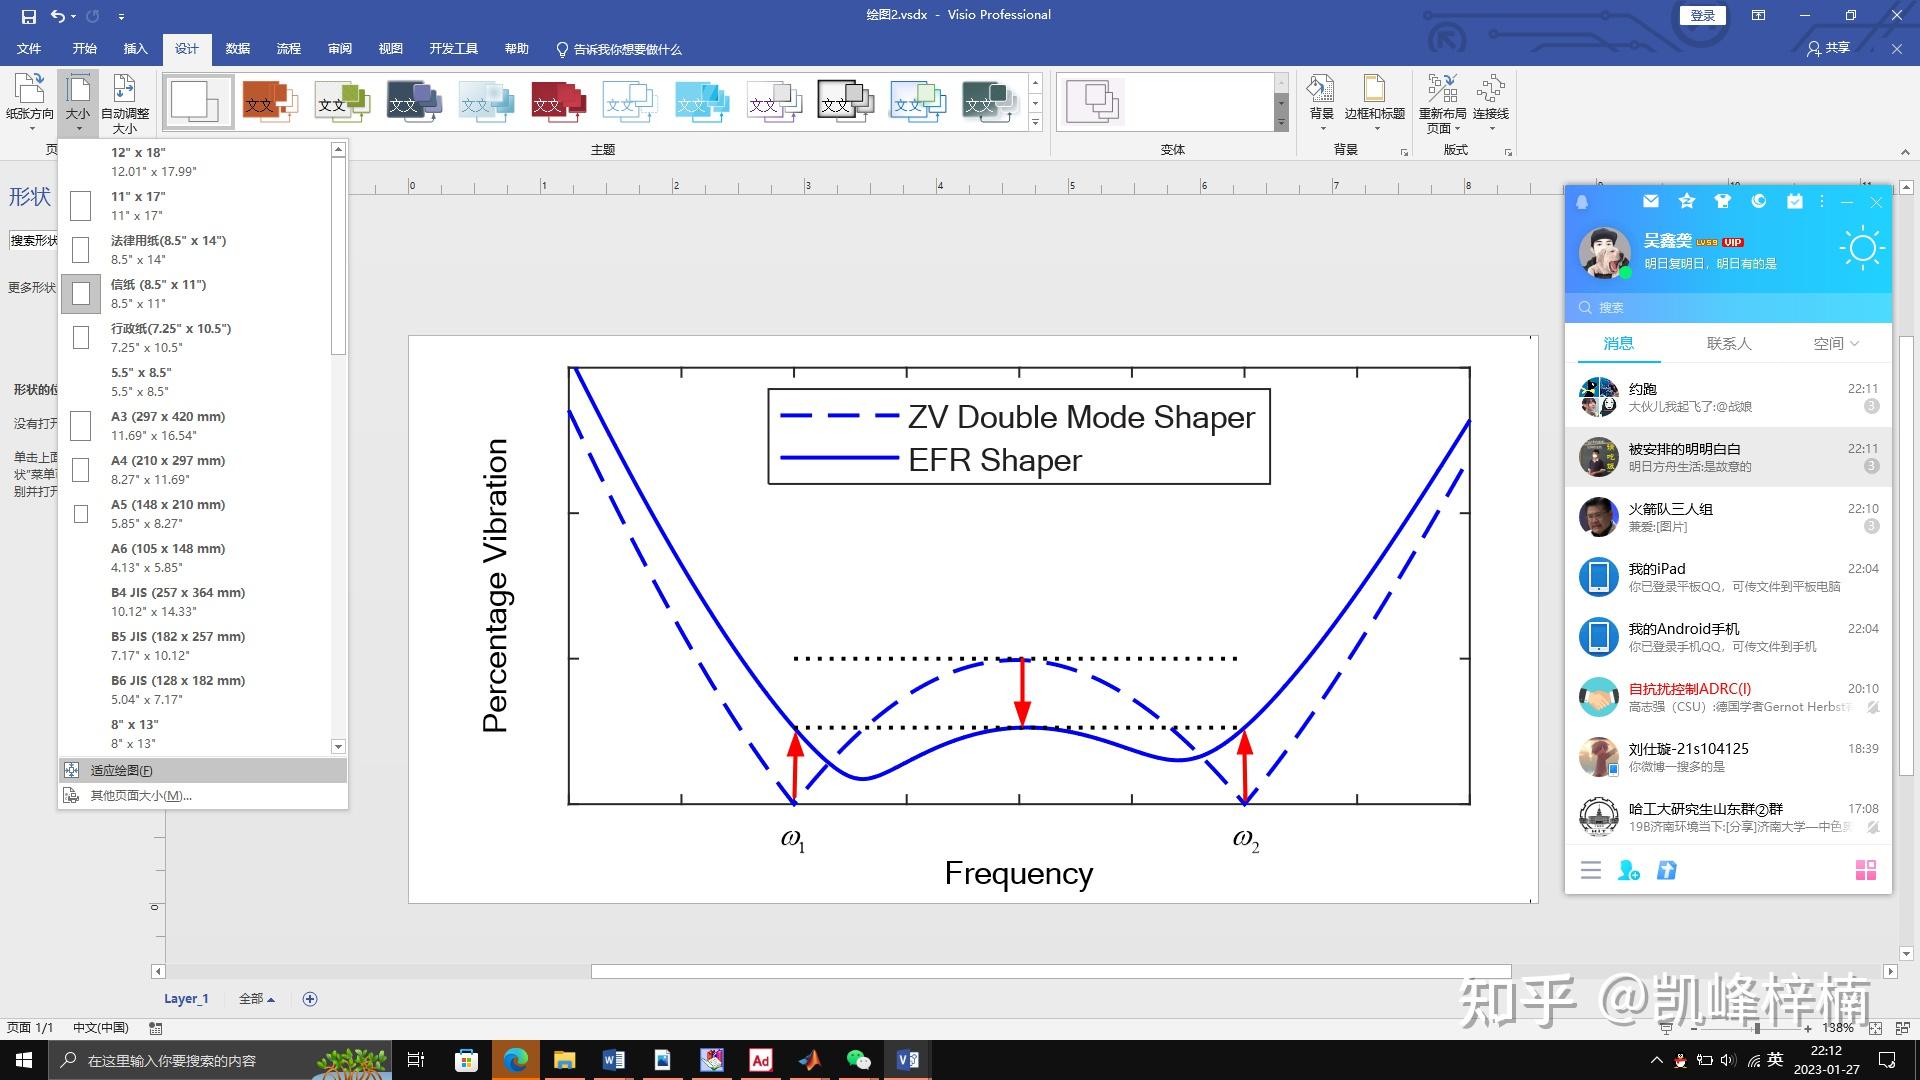Select the Letter (8.5" x 11") page size
The height and width of the screenshot is (1080, 1920).
pyautogui.click(x=196, y=293)
